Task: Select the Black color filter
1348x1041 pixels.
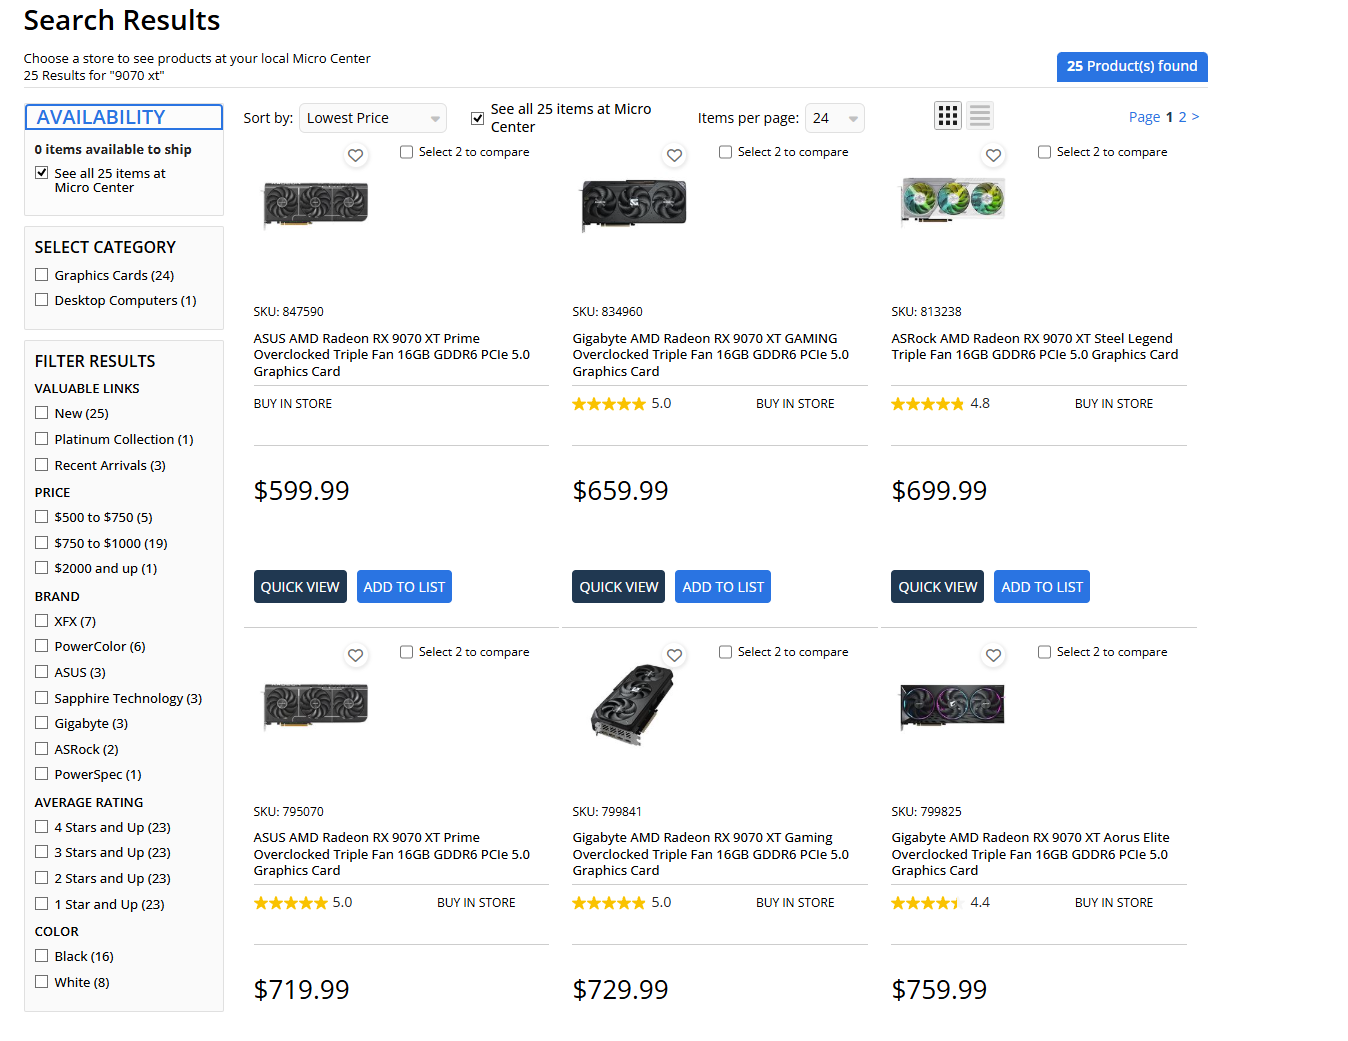Action: 42,956
